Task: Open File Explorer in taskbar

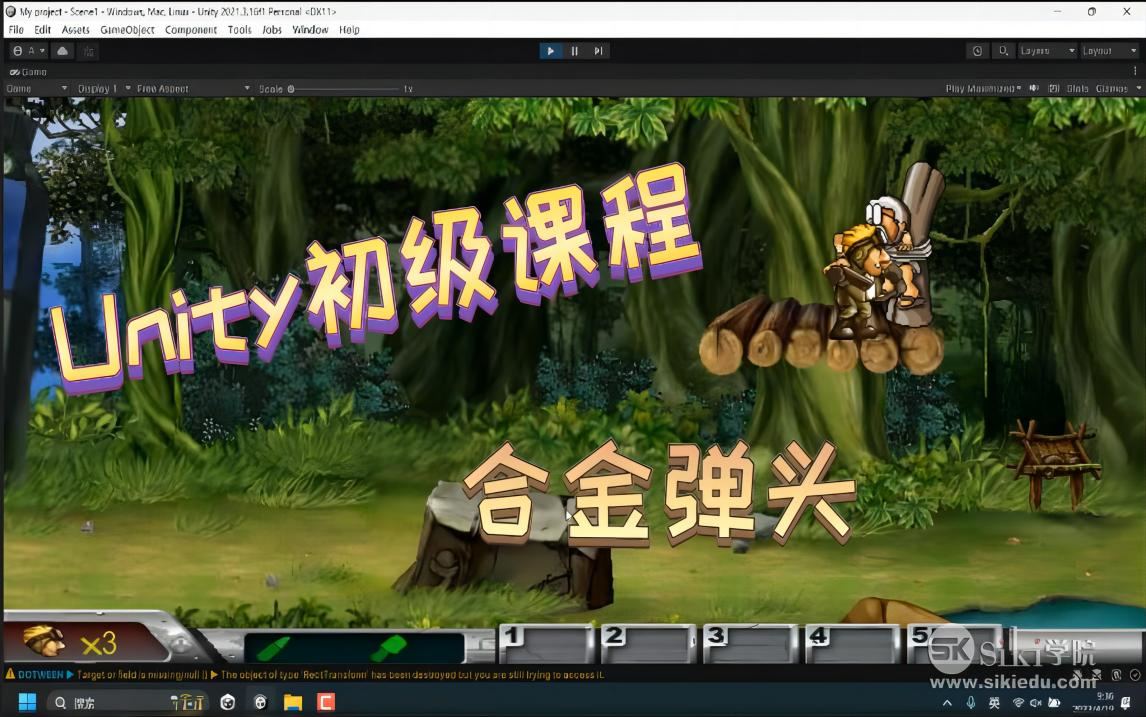Action: (293, 702)
